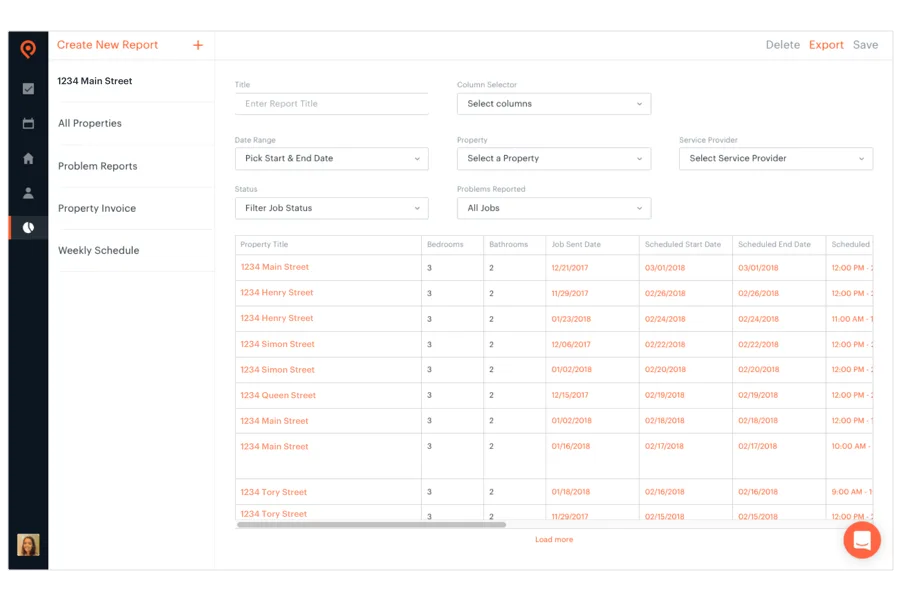Open the properties house sidebar icon
This screenshot has width=900, height=600.
pyautogui.click(x=28, y=158)
